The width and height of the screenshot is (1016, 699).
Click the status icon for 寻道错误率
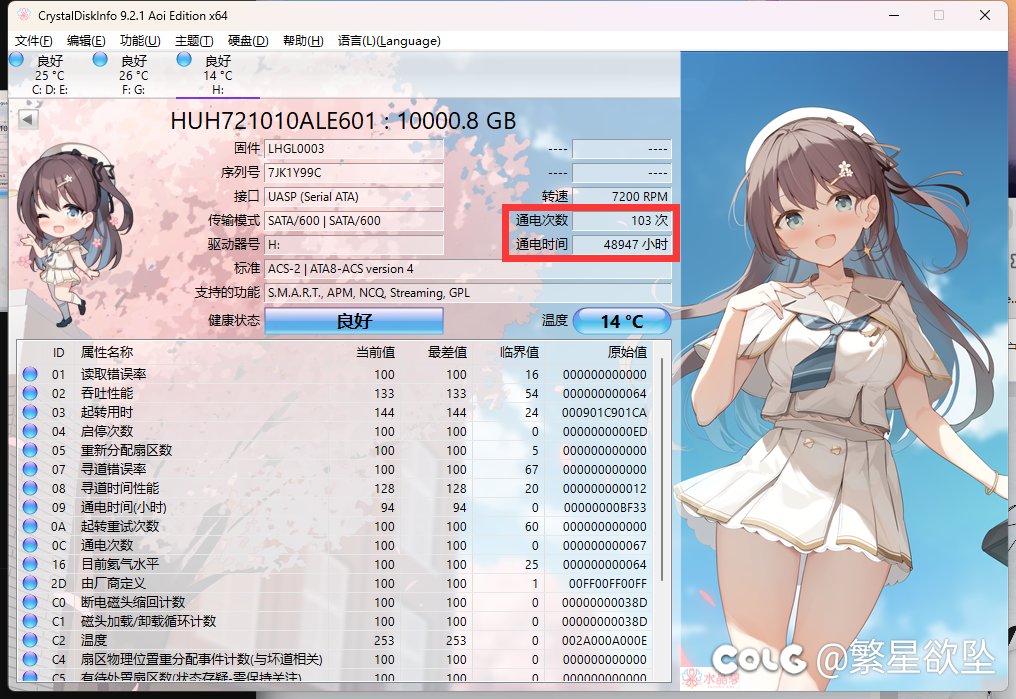point(30,469)
